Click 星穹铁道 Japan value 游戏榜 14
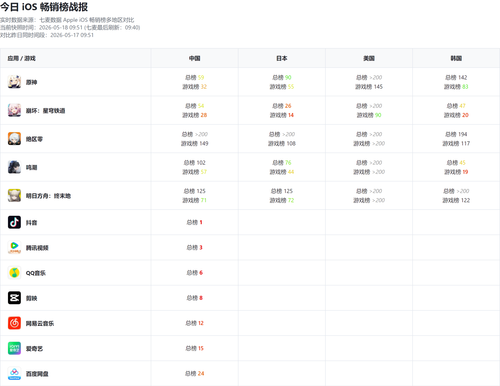The width and height of the screenshot is (500, 386). (x=282, y=115)
